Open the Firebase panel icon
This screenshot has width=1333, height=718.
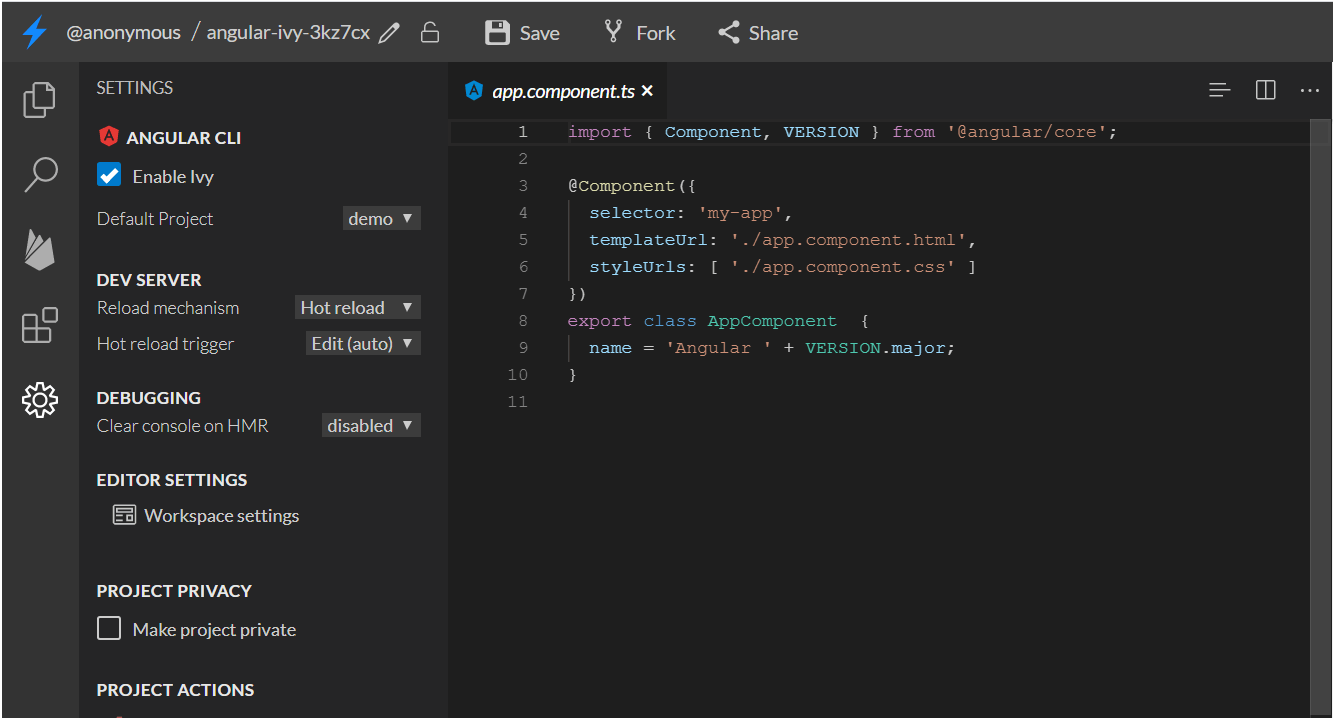(x=40, y=249)
